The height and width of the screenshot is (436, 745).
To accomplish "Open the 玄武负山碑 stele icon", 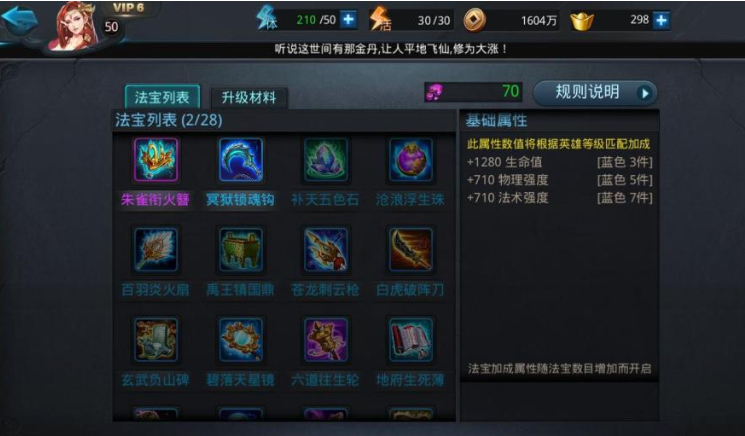I will 156,340.
